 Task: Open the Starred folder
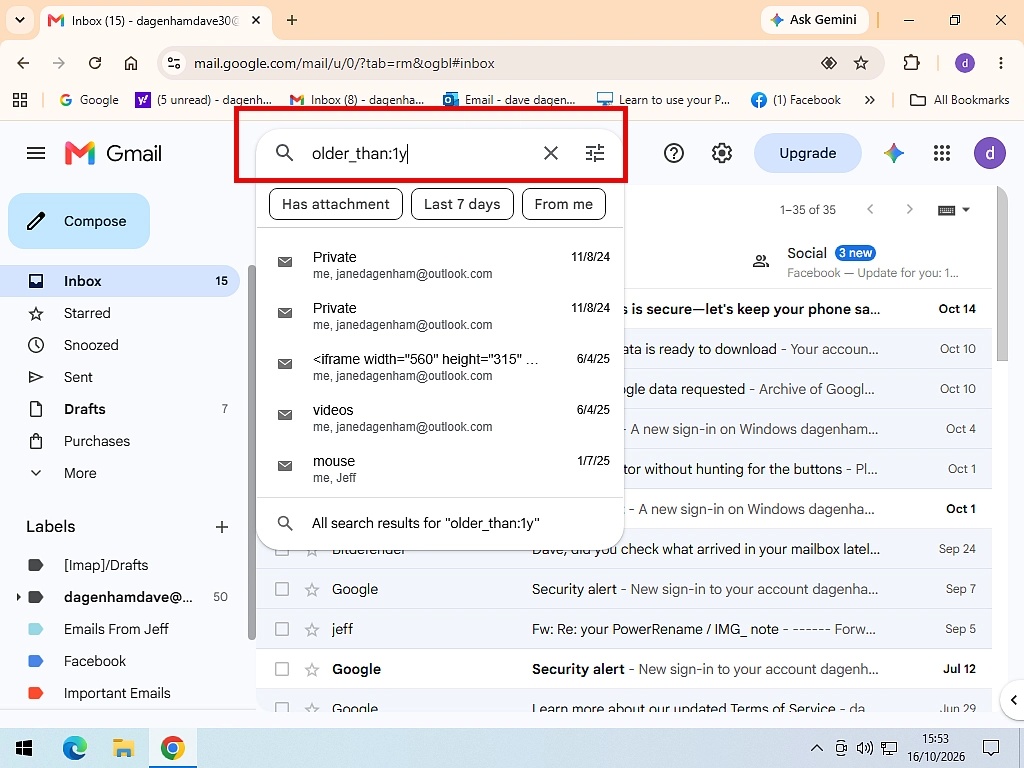click(x=120, y=313)
